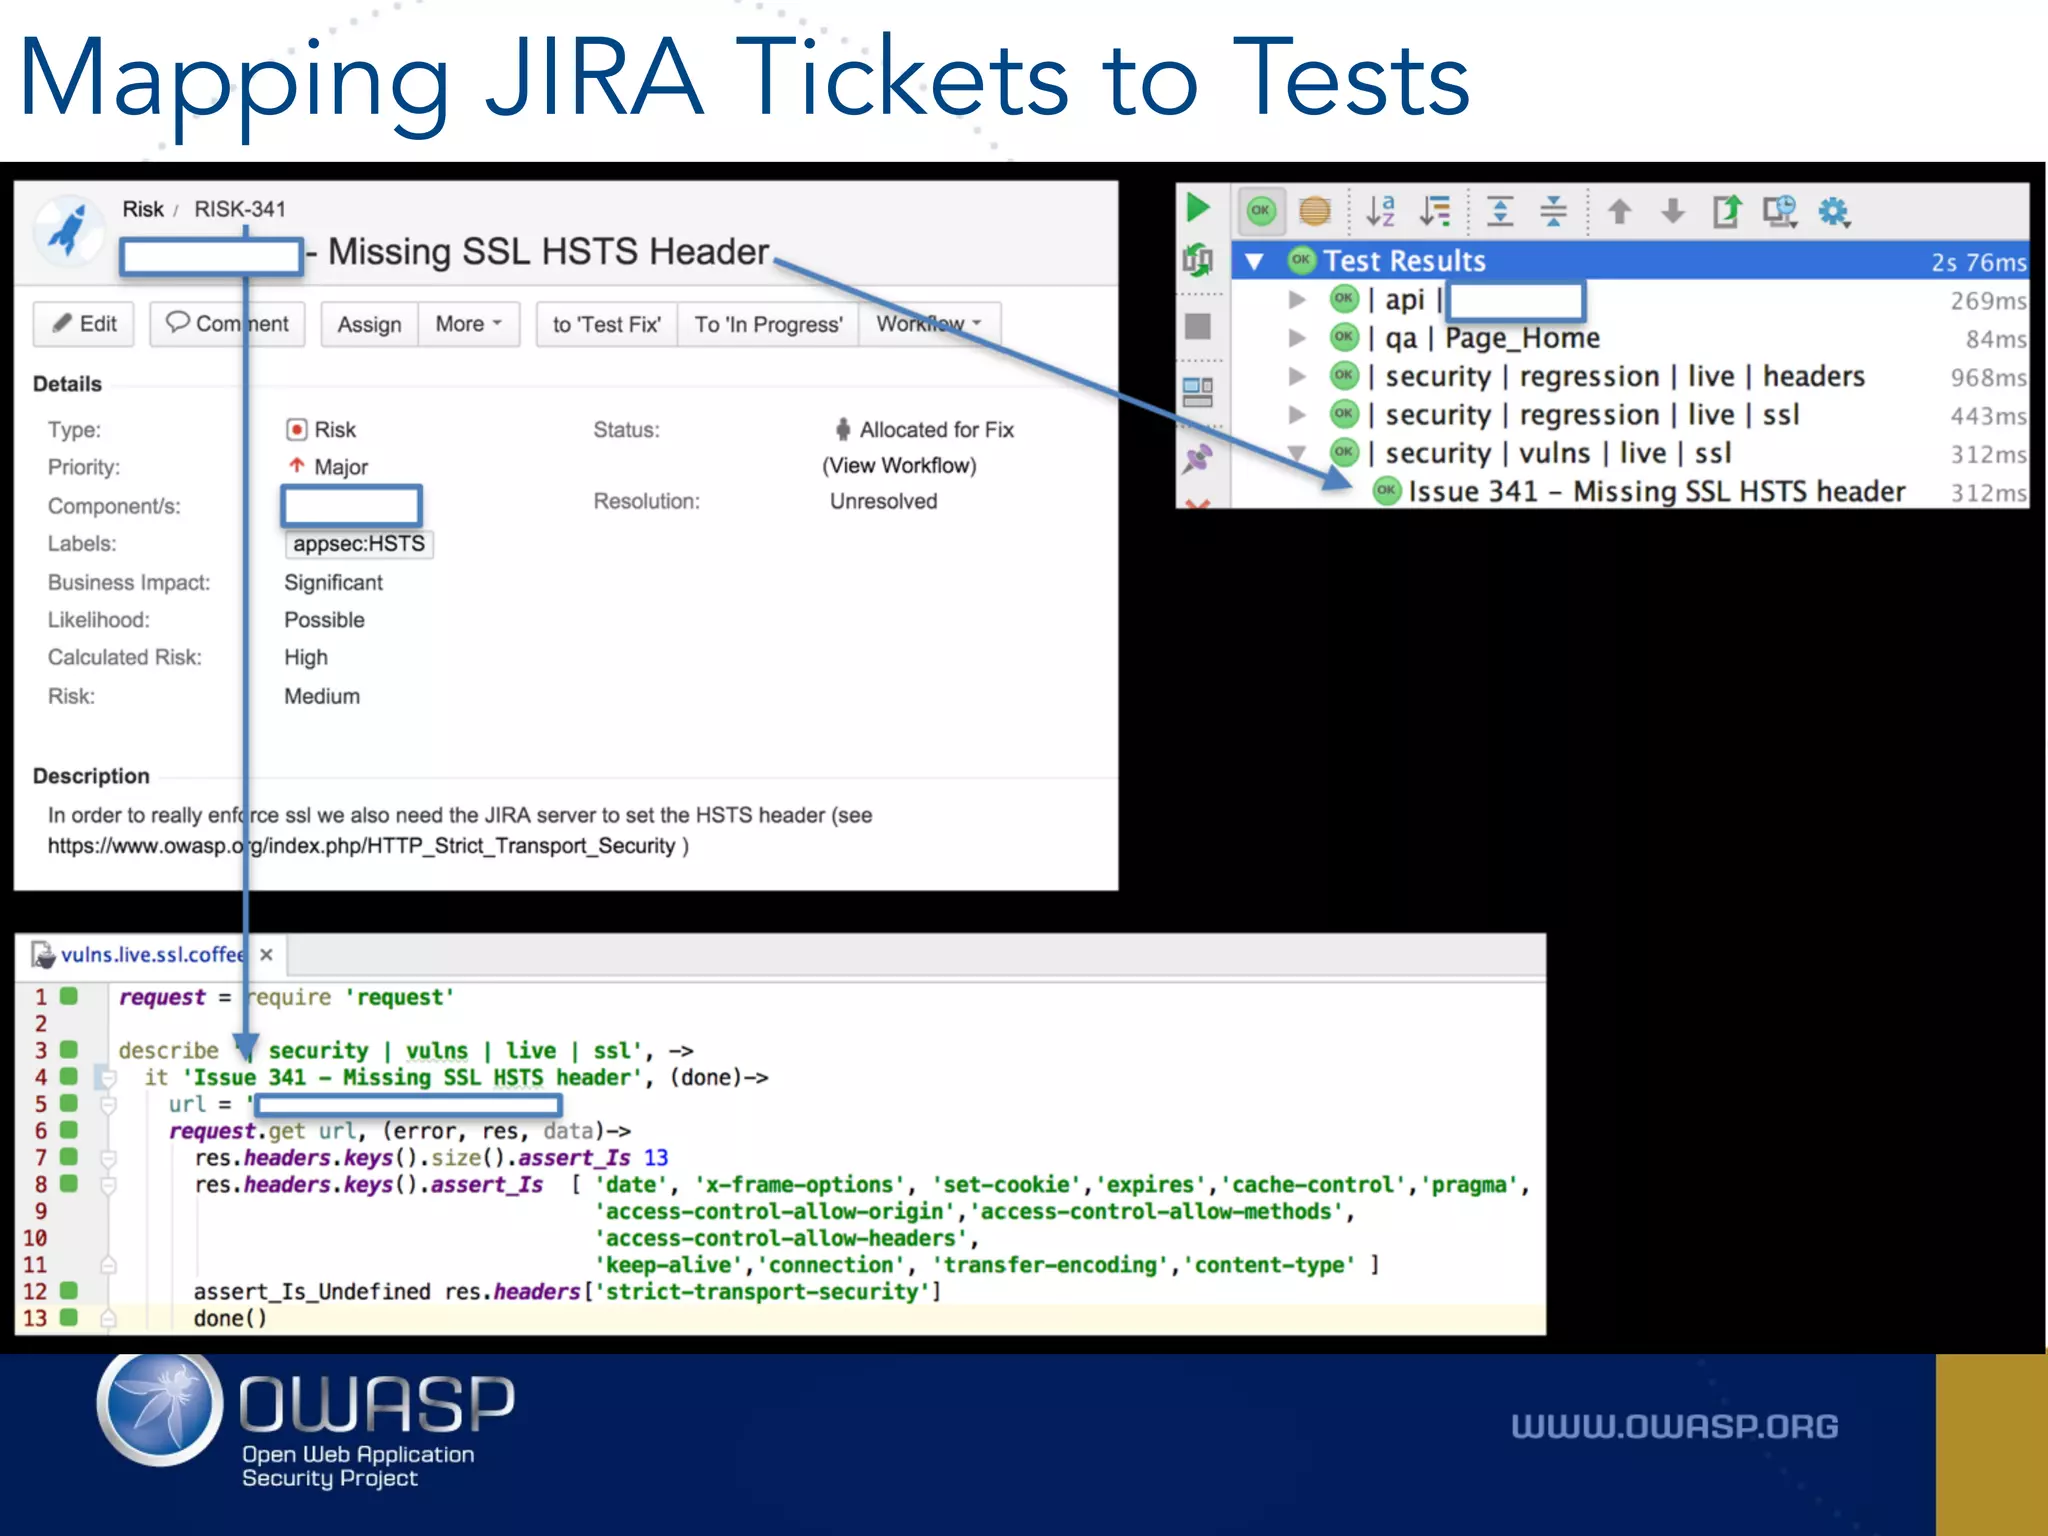The image size is (2048, 1536).
Task: Click the Major priority arrow icon
Action: click(x=296, y=466)
